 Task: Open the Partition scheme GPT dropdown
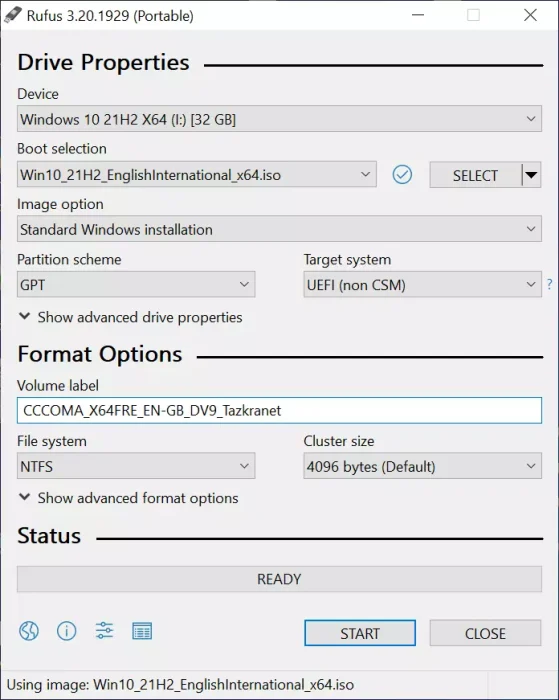(x=136, y=284)
